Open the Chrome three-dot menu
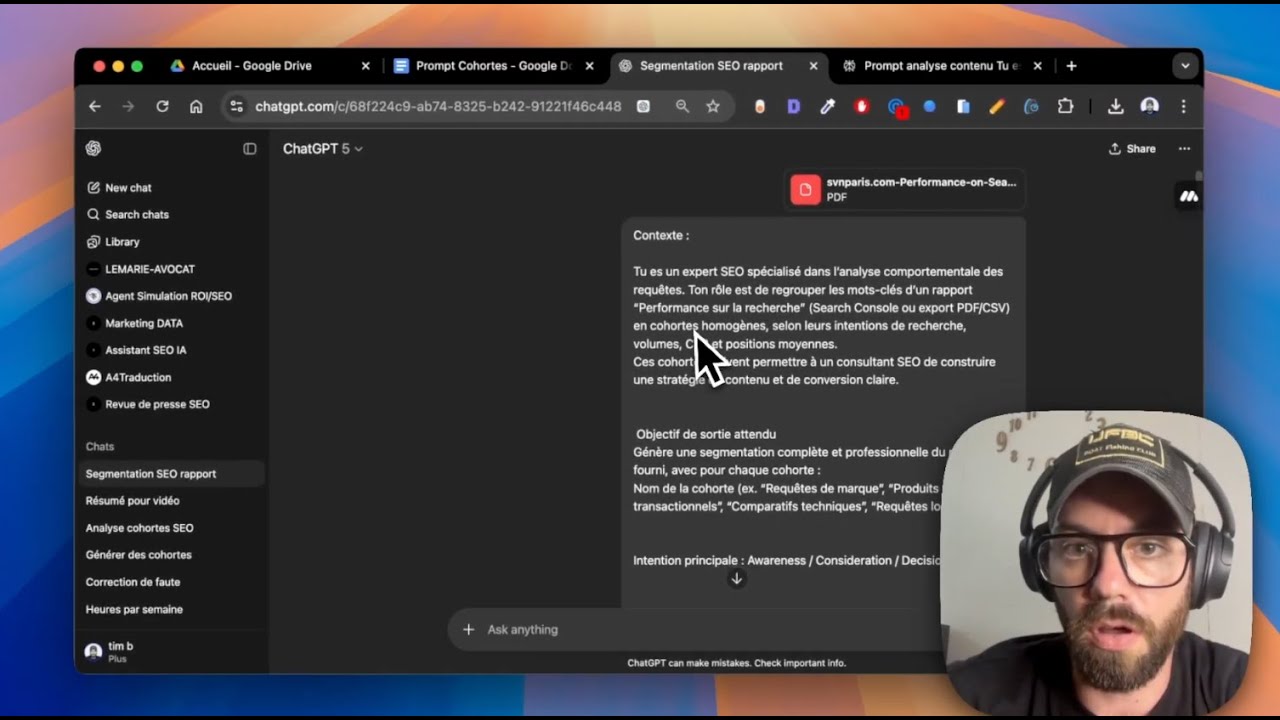The width and height of the screenshot is (1280, 720). tap(1184, 106)
